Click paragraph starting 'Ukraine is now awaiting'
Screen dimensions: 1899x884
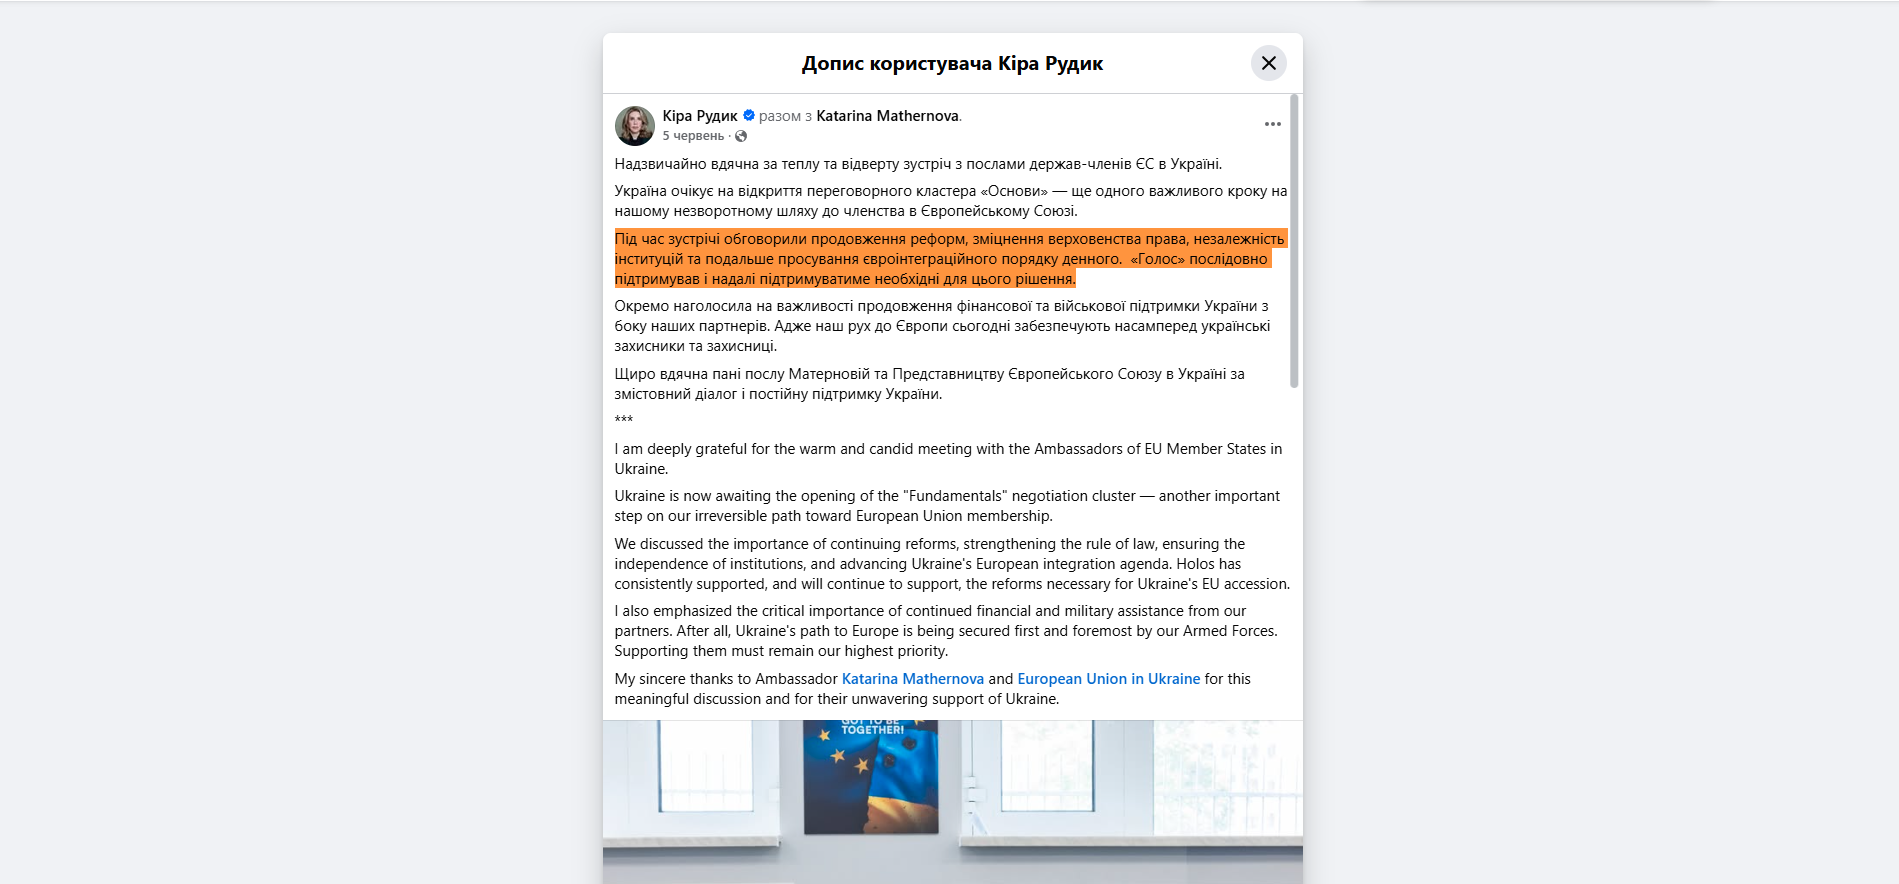[947, 506]
